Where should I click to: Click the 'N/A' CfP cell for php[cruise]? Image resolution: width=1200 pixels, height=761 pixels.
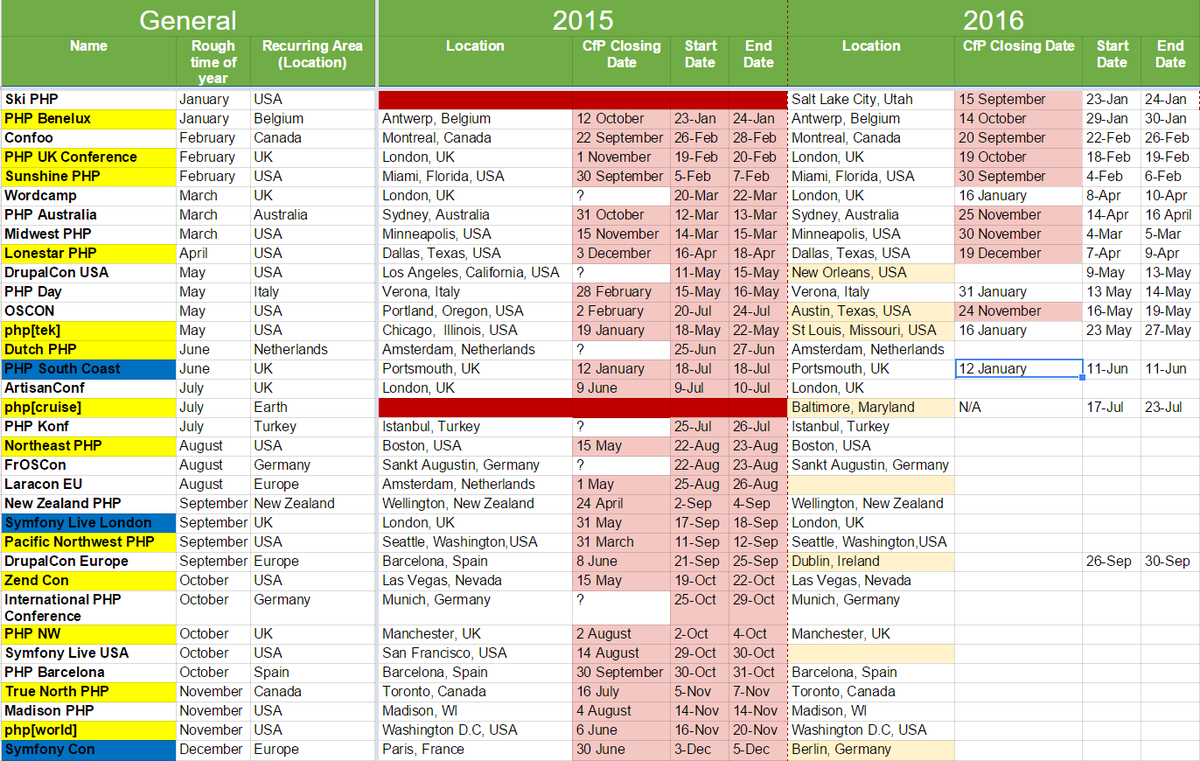tap(1019, 407)
